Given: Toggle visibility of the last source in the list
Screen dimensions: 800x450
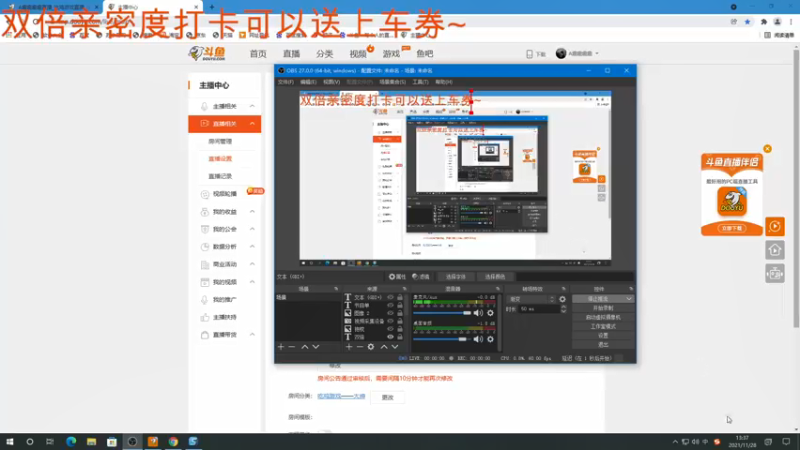Looking at the screenshot, I should (x=390, y=337).
